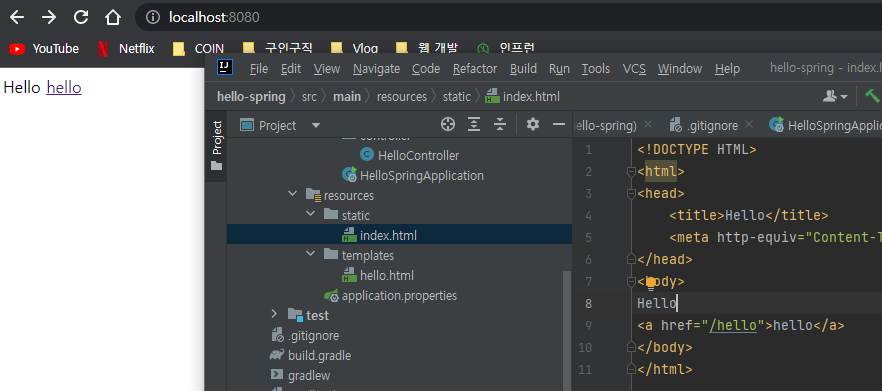The height and width of the screenshot is (391, 882).
Task: Open the Chrome home page
Action: click(113, 17)
